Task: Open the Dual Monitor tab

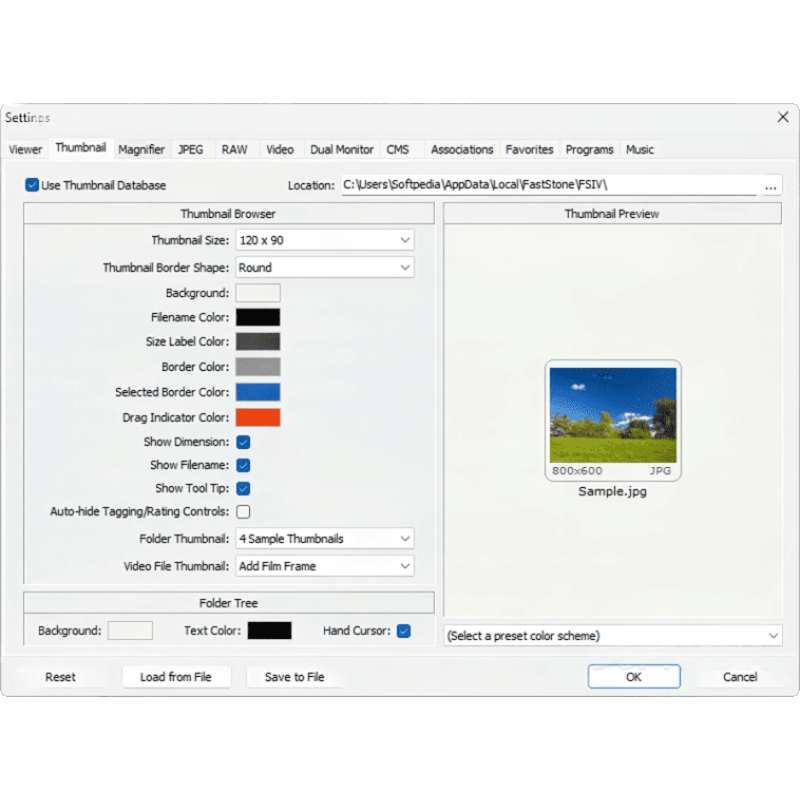Action: point(342,150)
